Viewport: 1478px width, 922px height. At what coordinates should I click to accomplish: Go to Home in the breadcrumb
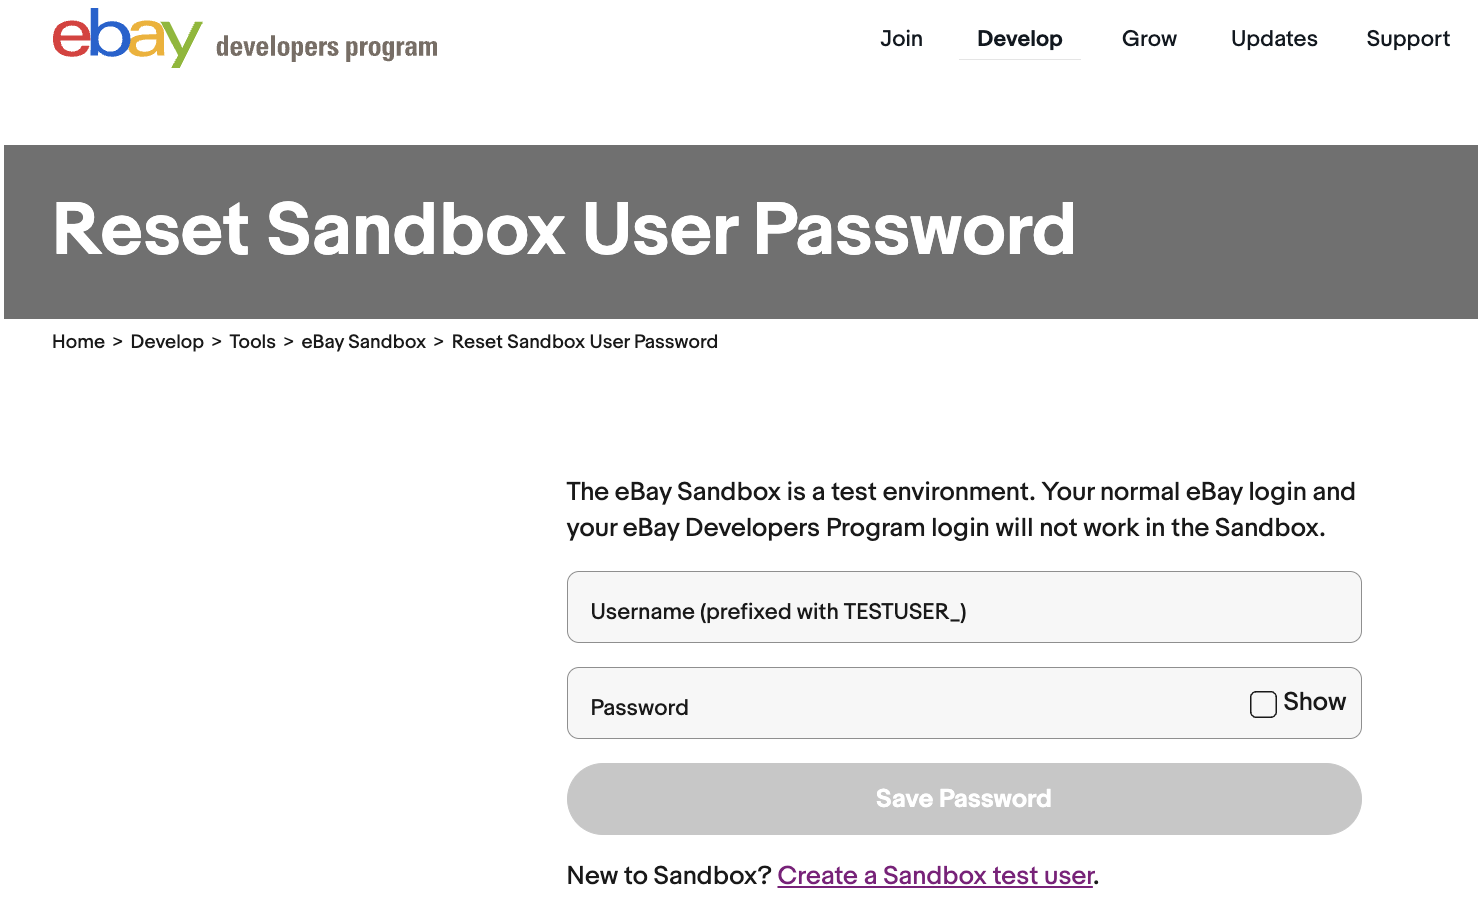click(x=78, y=342)
